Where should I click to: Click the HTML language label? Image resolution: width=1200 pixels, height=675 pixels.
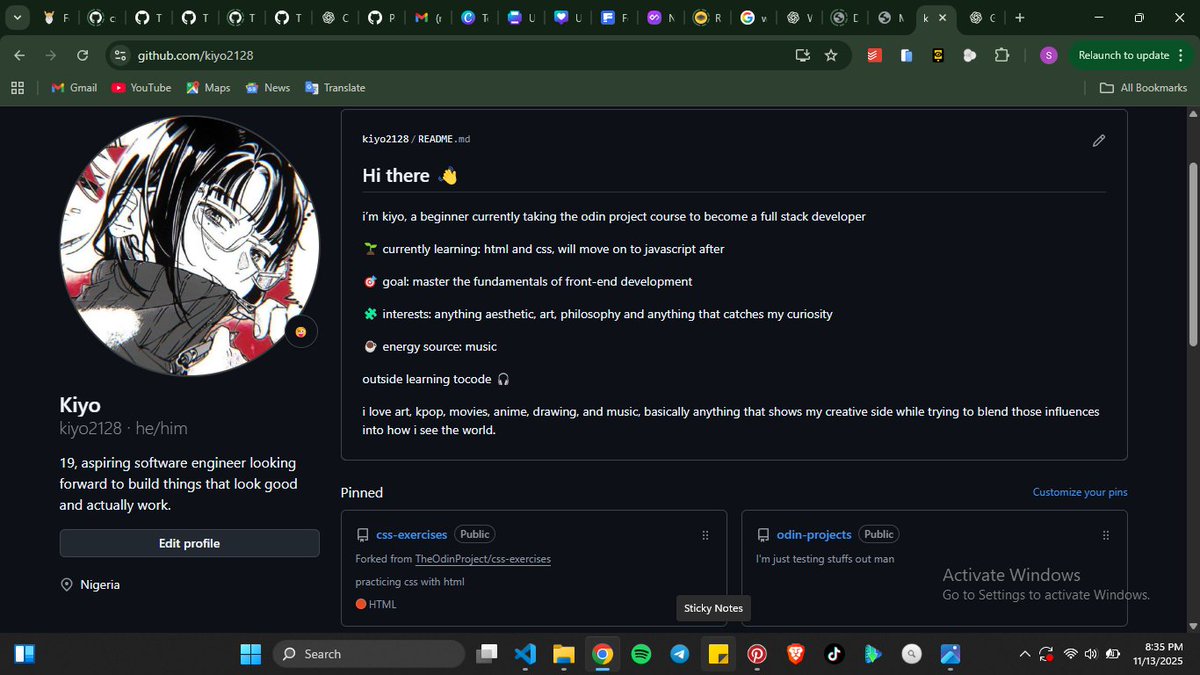click(383, 604)
